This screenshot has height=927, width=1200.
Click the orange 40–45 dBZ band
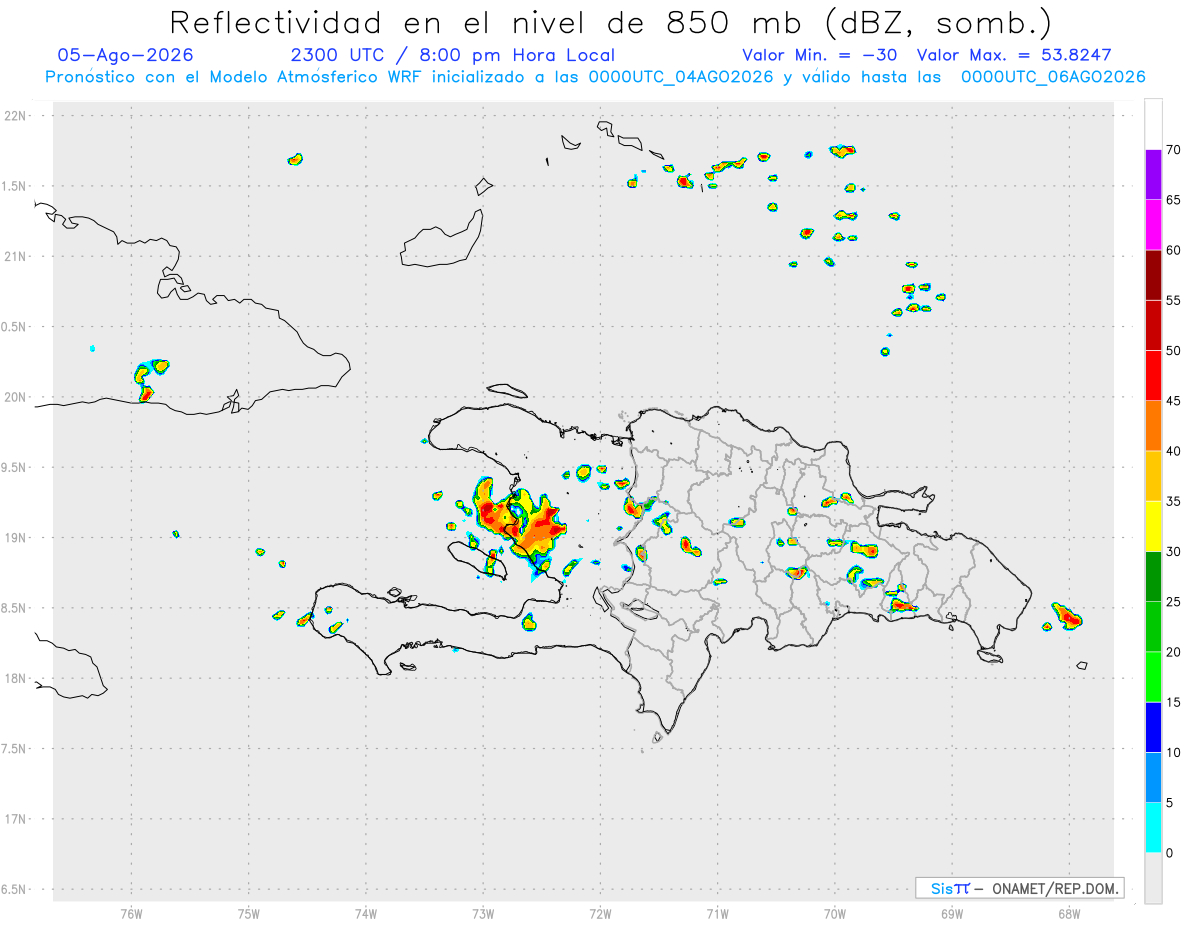pyautogui.click(x=1153, y=426)
